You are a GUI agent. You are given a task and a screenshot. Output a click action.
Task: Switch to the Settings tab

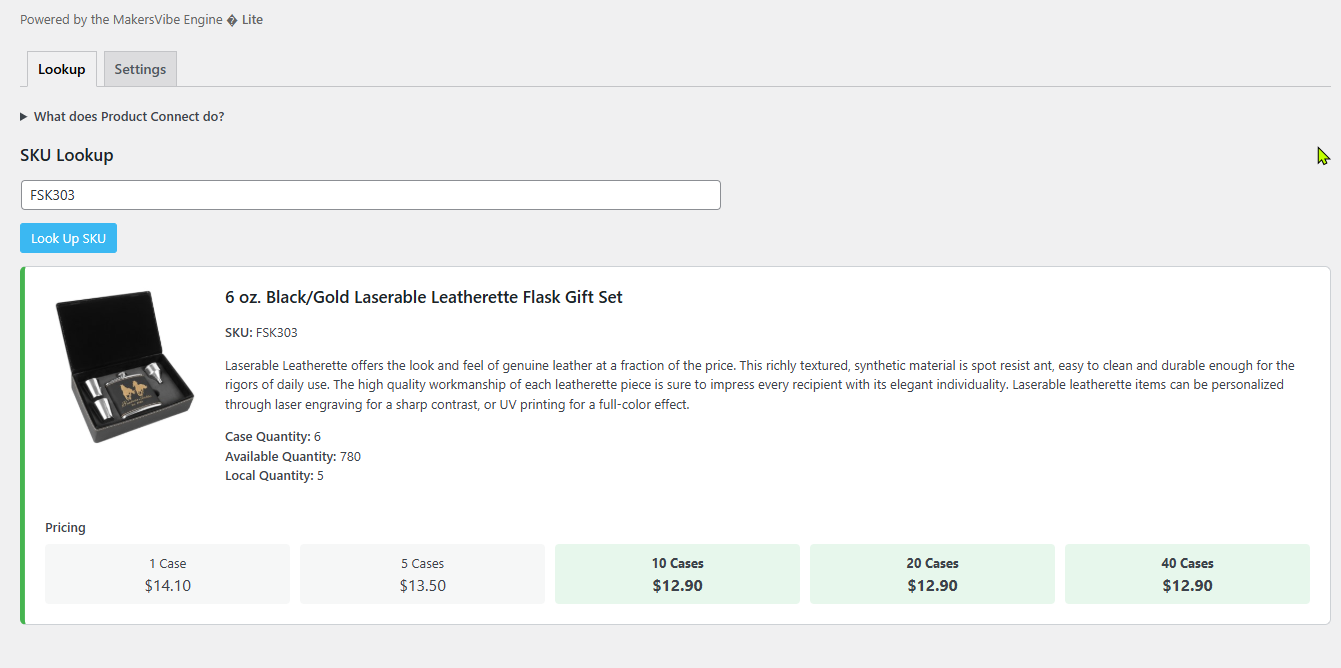140,70
